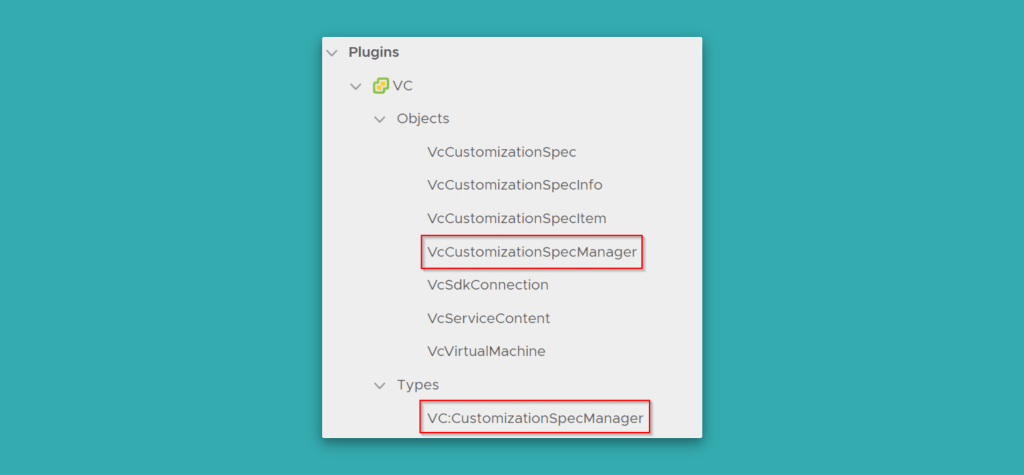Click the teal background outside the panel

click(x=150, y=240)
